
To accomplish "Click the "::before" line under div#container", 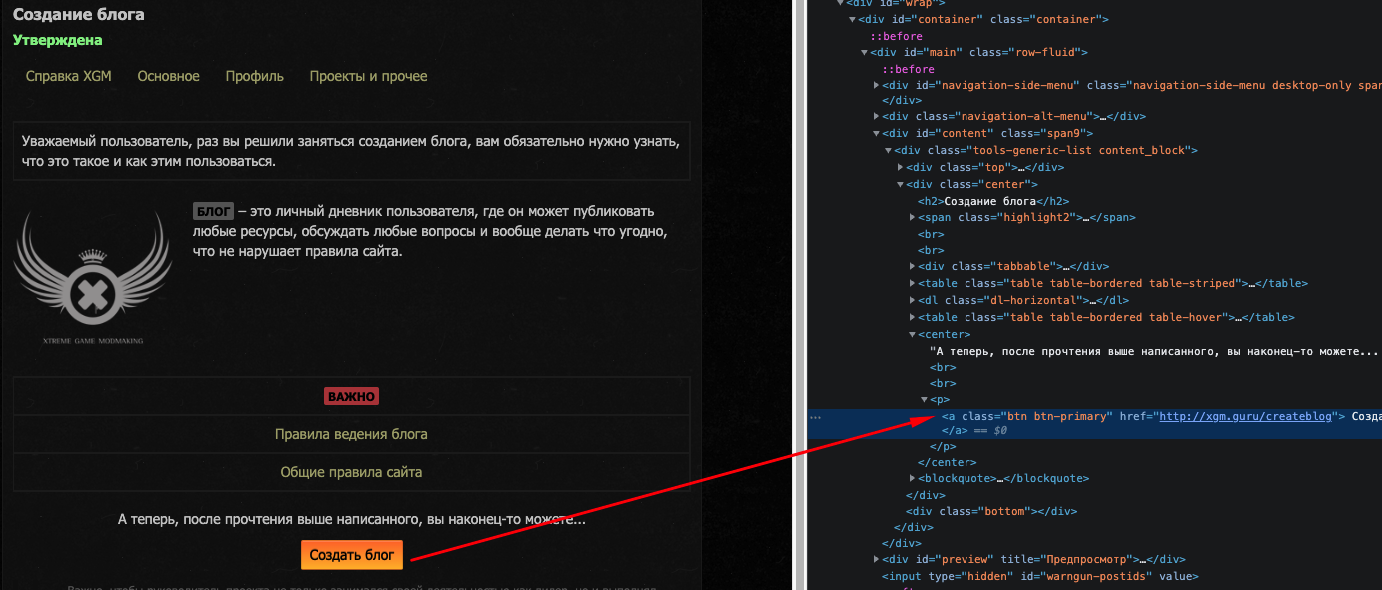I will [x=895, y=36].
